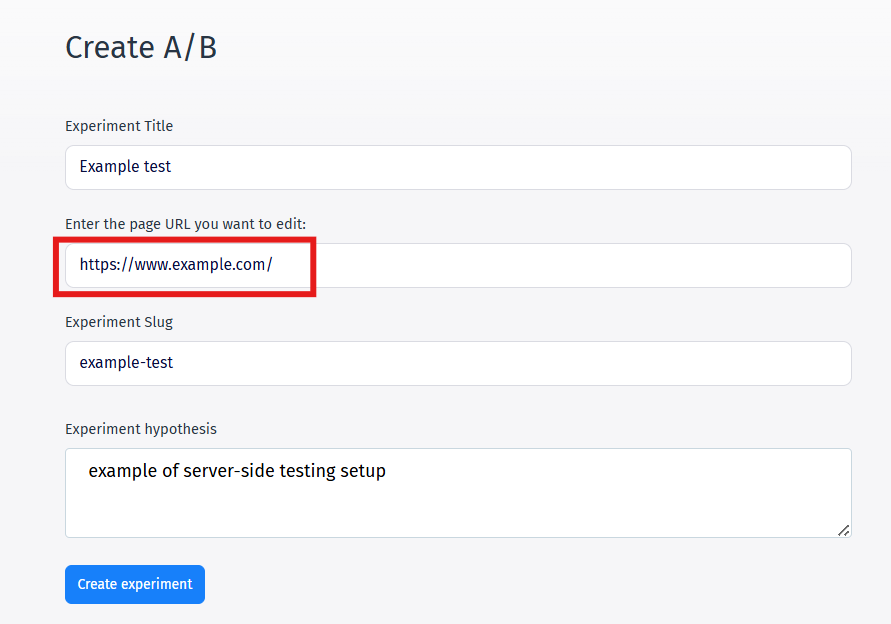Click the "Create A/B" page heading
The image size is (891, 624).
(x=141, y=47)
